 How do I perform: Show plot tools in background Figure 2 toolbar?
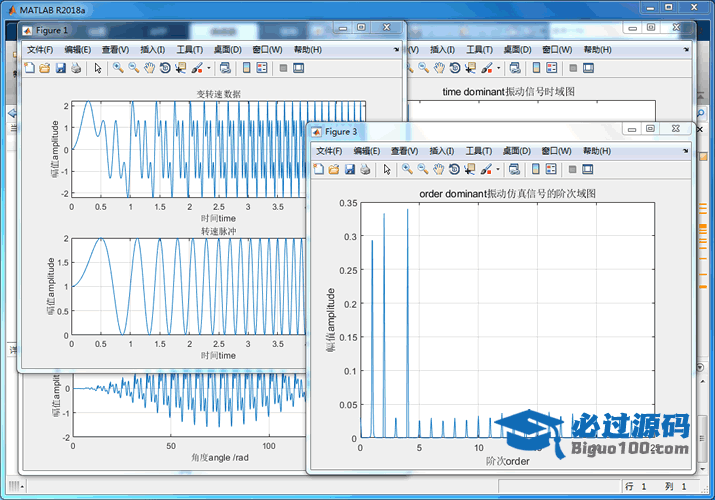589,68
